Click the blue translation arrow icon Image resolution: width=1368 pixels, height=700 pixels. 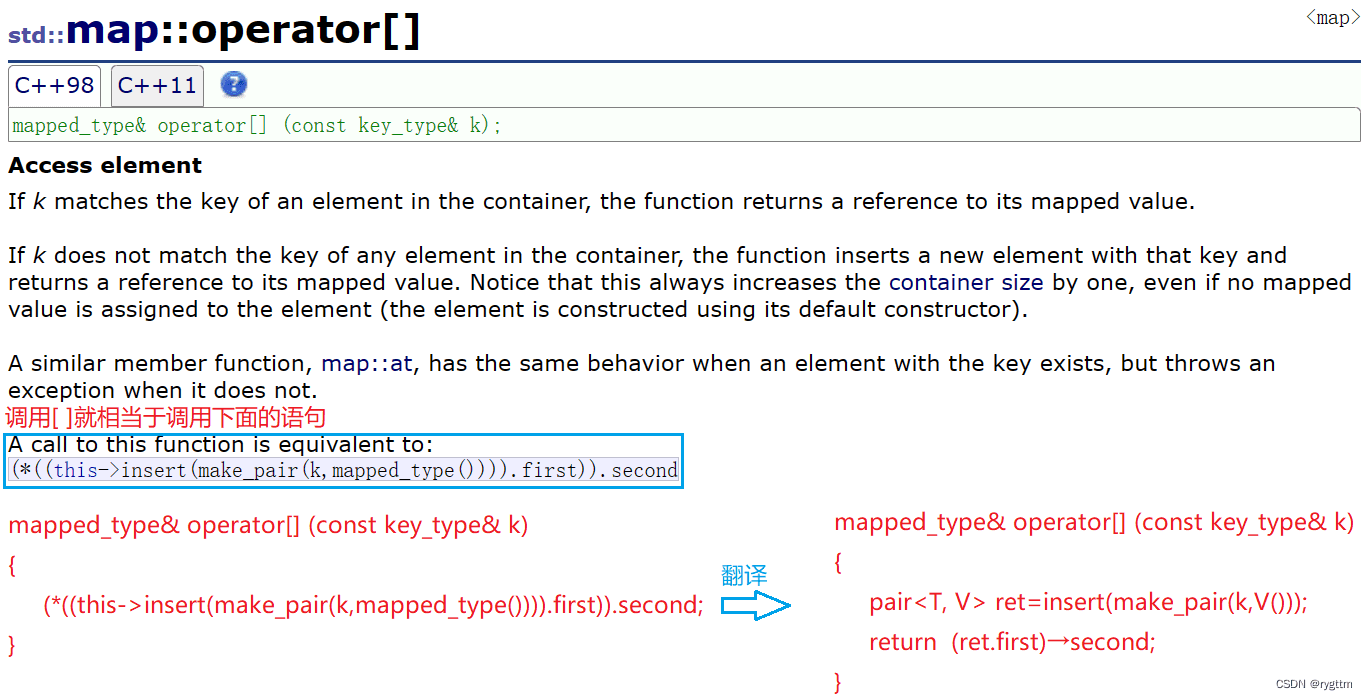tap(756, 606)
